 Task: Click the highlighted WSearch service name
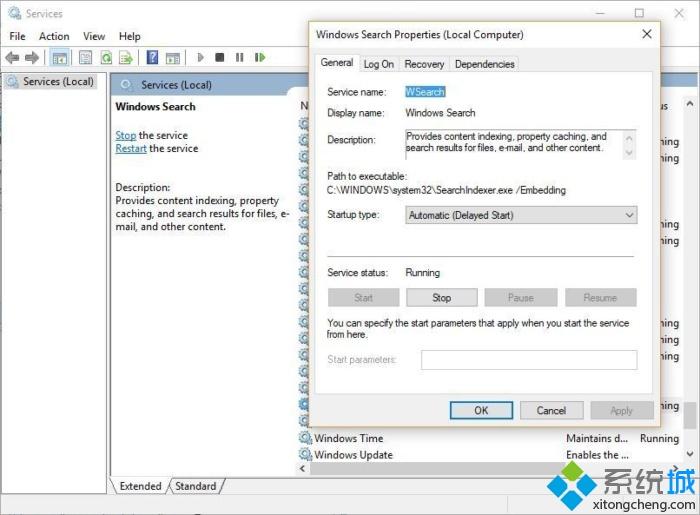pos(425,92)
